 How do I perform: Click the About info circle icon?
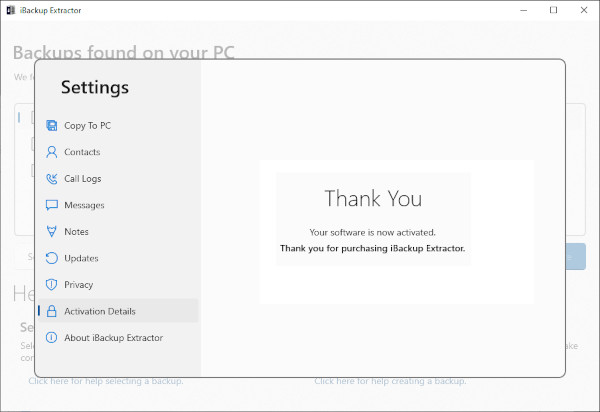[52, 337]
